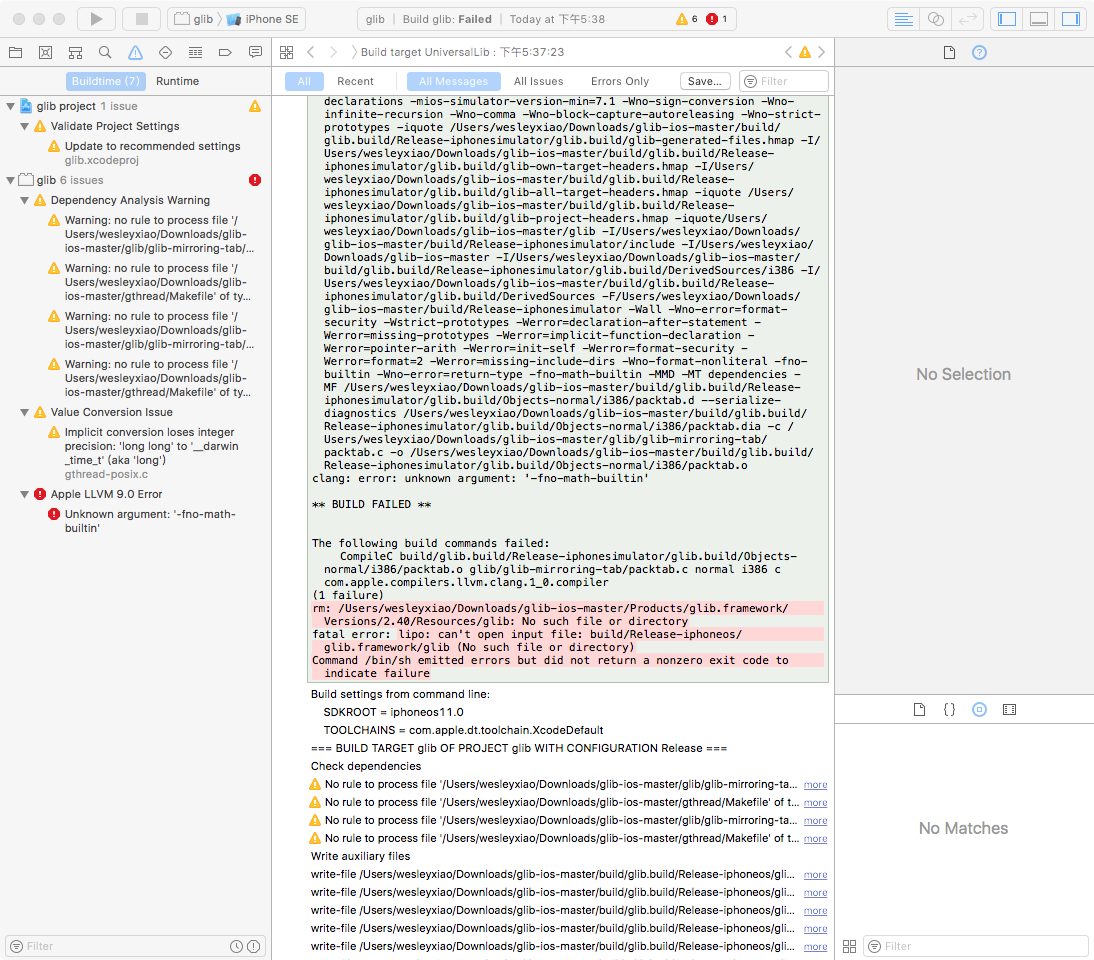
Task: Show the File Template library
Action: point(920,710)
